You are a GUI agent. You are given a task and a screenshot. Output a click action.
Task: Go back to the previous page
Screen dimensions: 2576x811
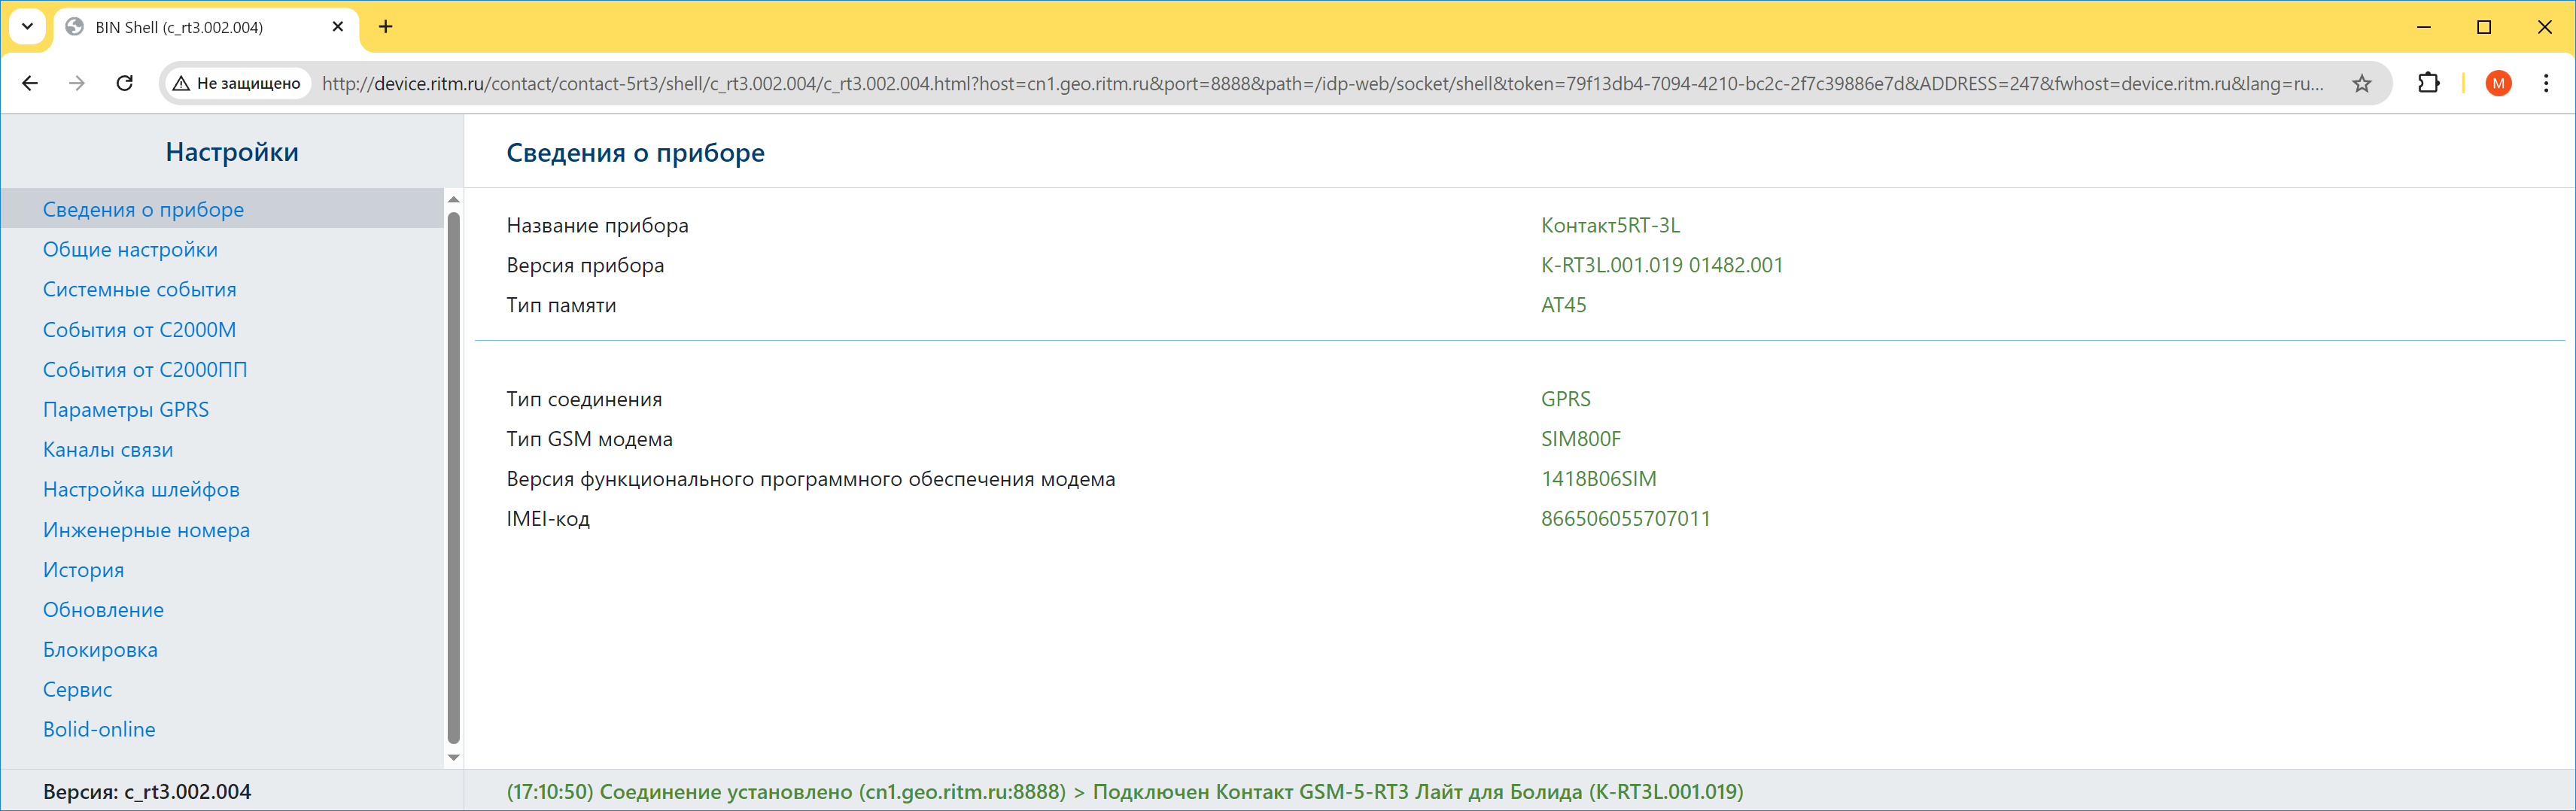pyautogui.click(x=30, y=83)
